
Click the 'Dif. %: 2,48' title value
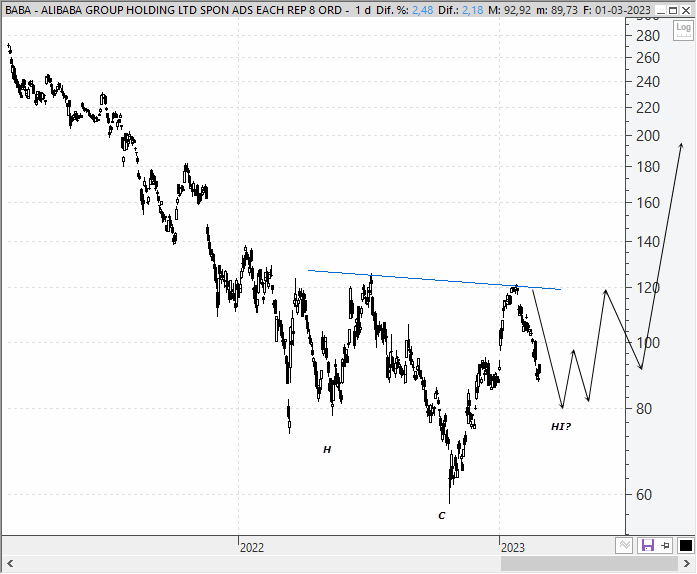point(405,10)
